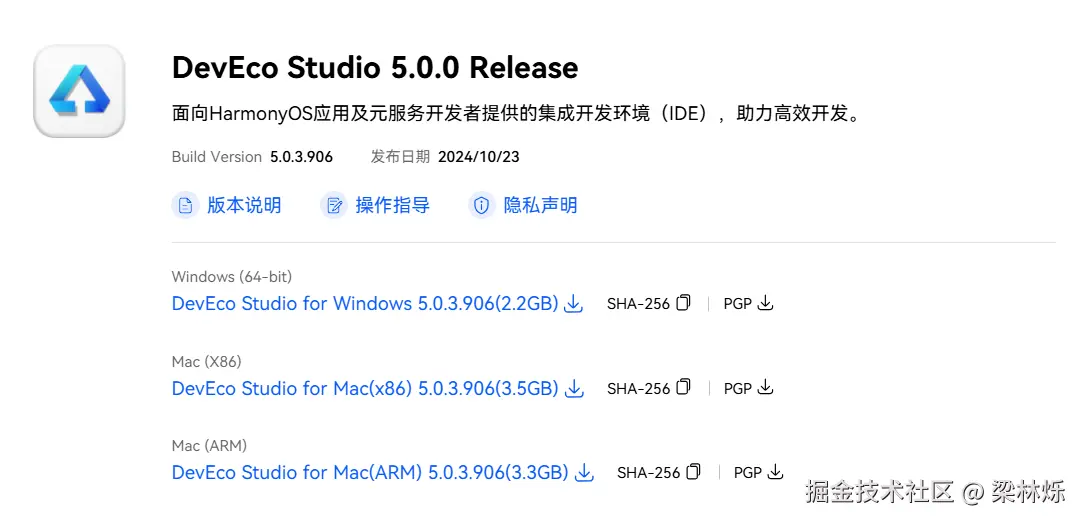Click download icon for Windows installer
The image size is (1082, 522).
point(574,304)
